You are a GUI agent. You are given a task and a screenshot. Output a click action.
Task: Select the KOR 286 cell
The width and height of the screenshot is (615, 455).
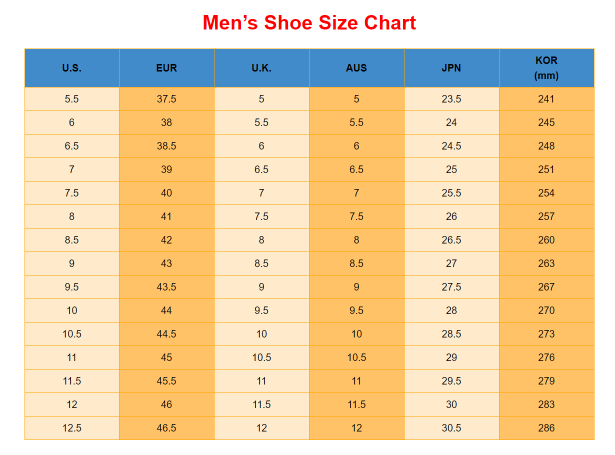546,428
